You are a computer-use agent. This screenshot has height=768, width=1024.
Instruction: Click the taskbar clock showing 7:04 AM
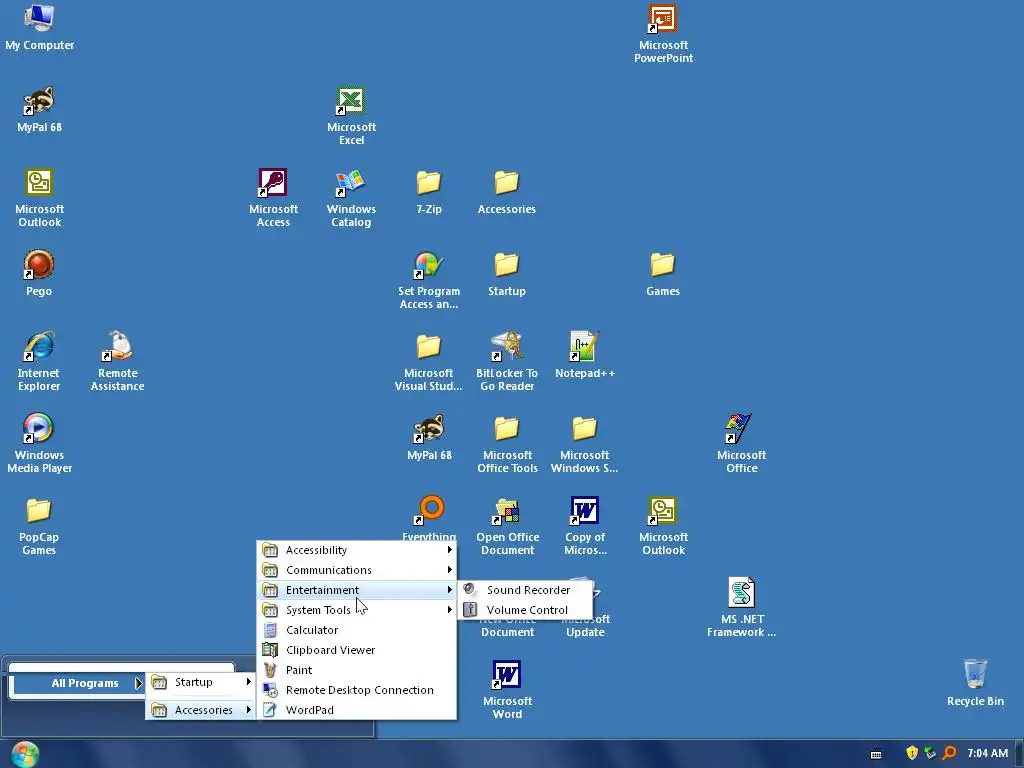pyautogui.click(x=987, y=753)
